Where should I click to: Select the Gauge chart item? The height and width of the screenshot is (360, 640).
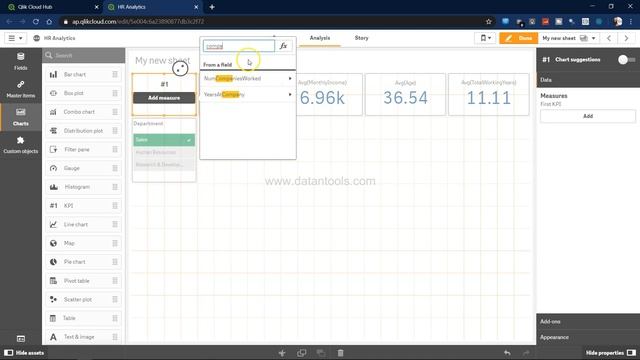tap(84, 168)
